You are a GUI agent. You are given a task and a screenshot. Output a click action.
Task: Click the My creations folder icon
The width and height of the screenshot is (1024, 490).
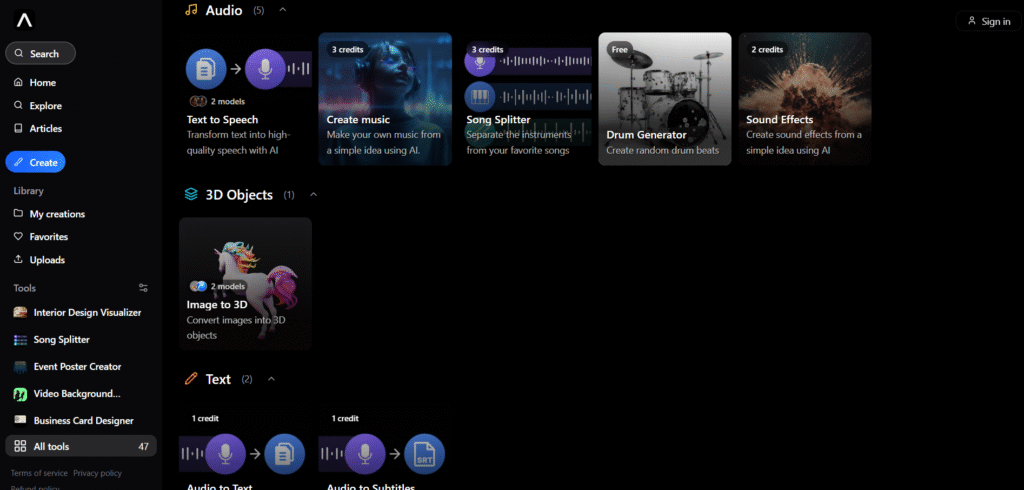(18, 214)
